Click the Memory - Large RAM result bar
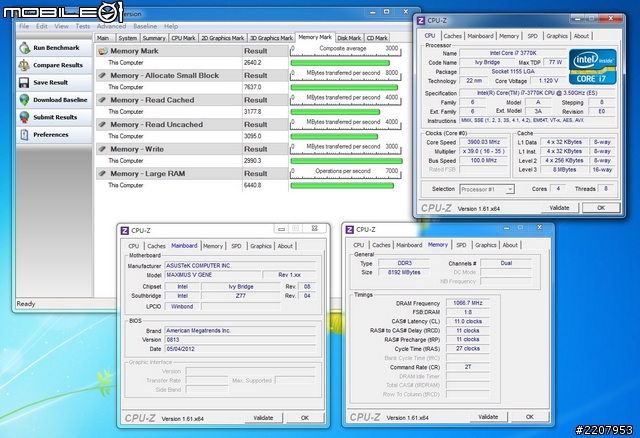 (342, 185)
